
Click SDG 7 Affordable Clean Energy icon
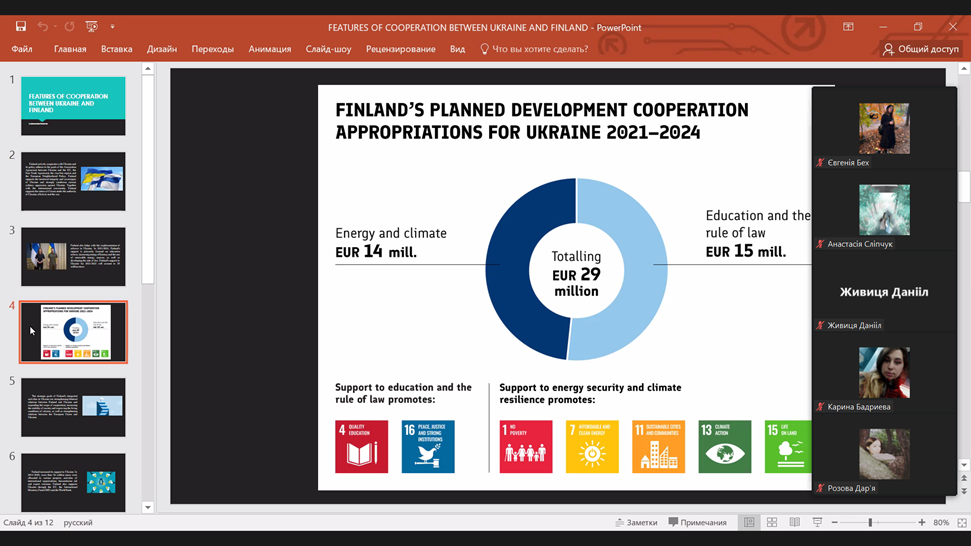tap(592, 447)
